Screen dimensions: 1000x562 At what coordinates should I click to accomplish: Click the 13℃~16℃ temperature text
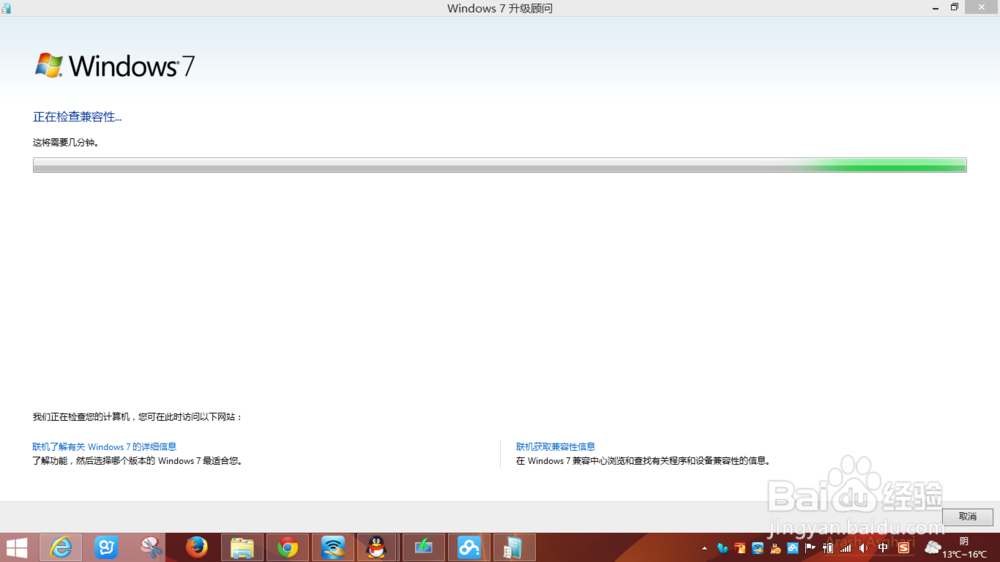964,554
